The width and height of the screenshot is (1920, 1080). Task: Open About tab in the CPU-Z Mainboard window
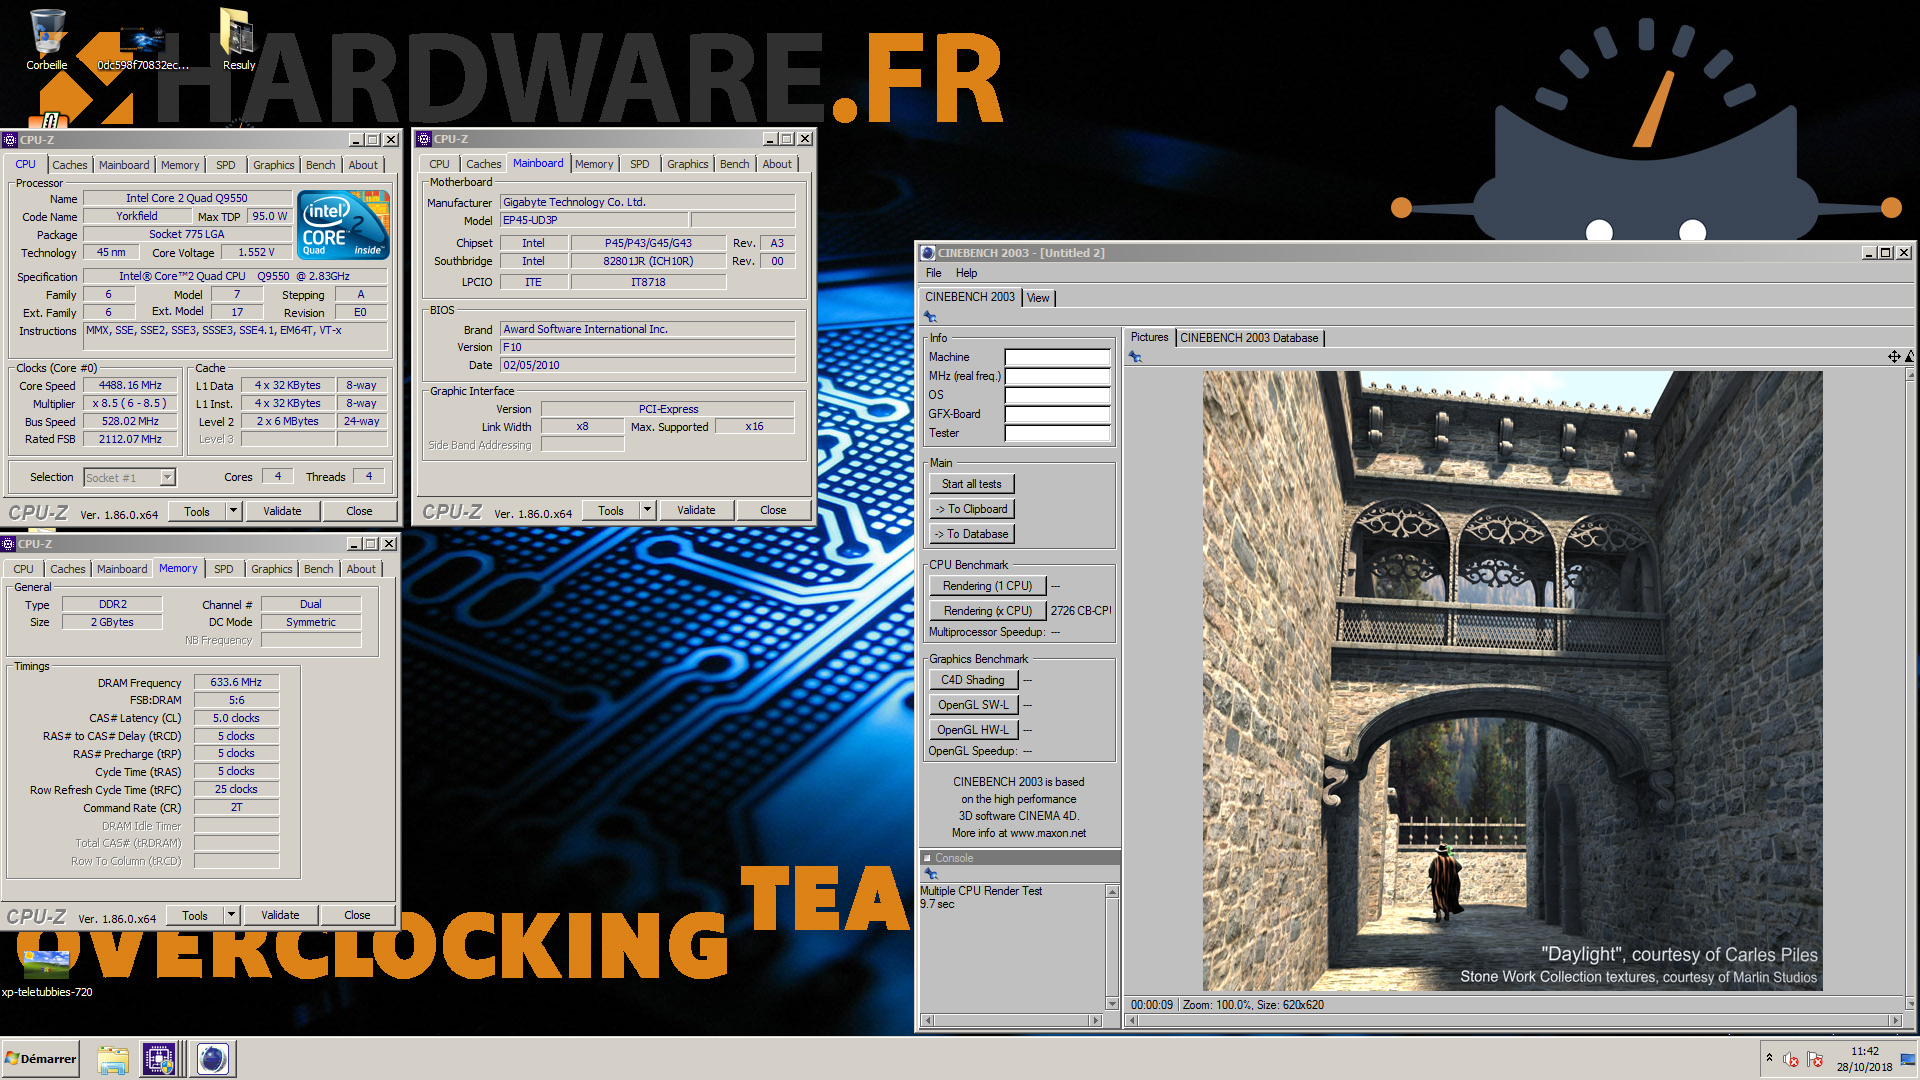(x=777, y=164)
